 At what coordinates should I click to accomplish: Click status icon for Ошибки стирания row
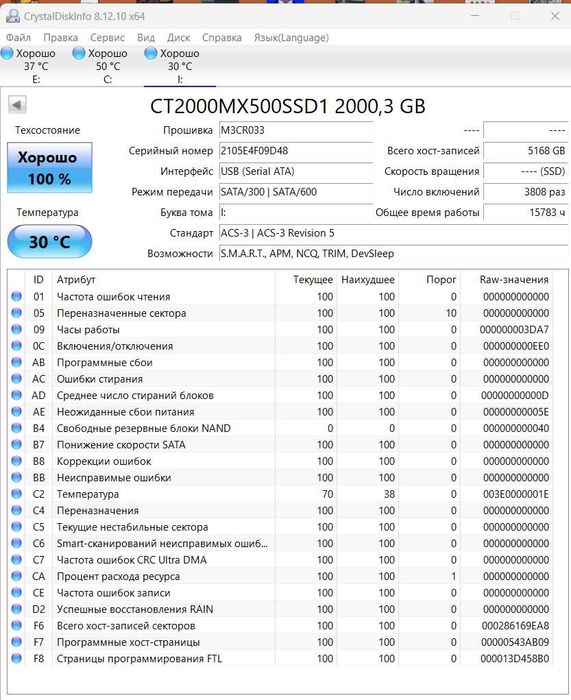coord(17,379)
